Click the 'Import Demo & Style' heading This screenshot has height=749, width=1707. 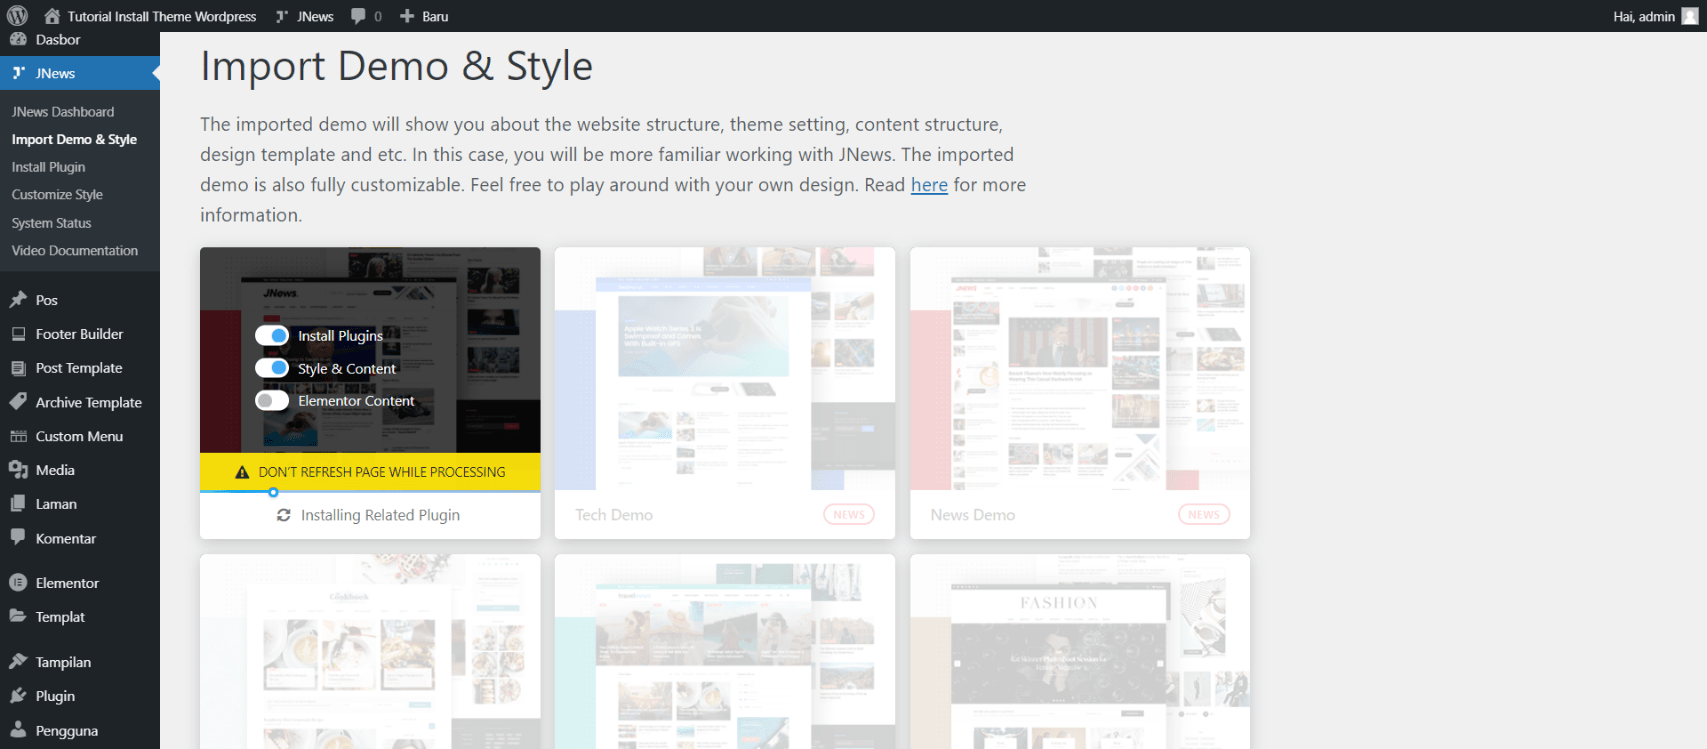click(x=397, y=66)
